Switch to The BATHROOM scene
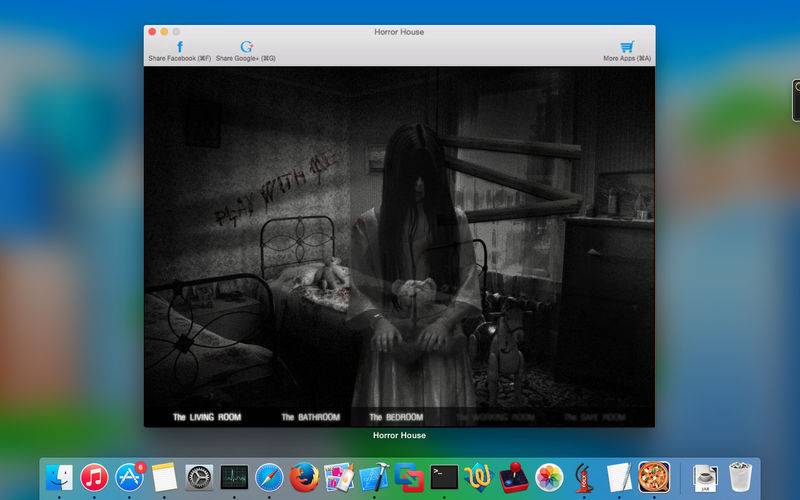 pyautogui.click(x=311, y=417)
